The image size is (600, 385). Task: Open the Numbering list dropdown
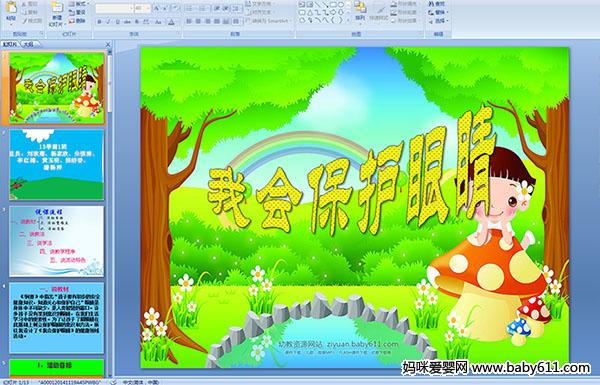(203, 8)
